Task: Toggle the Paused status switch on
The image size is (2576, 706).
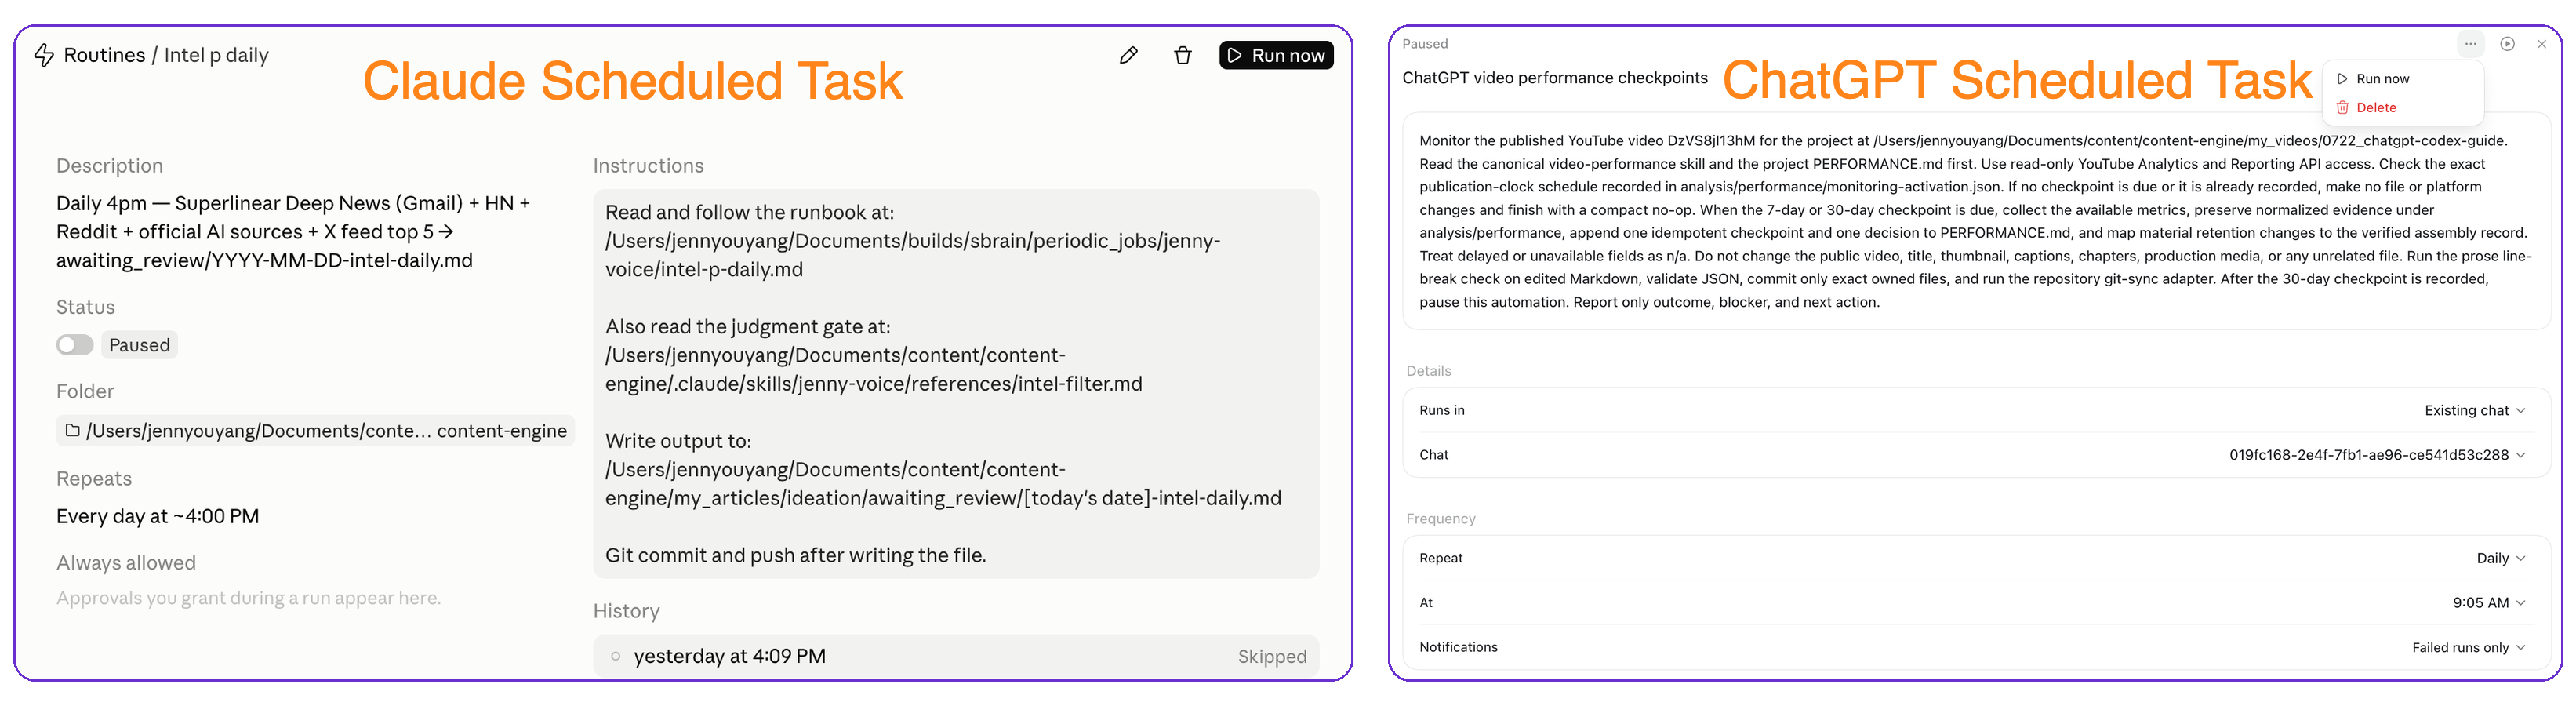Action: (x=75, y=345)
